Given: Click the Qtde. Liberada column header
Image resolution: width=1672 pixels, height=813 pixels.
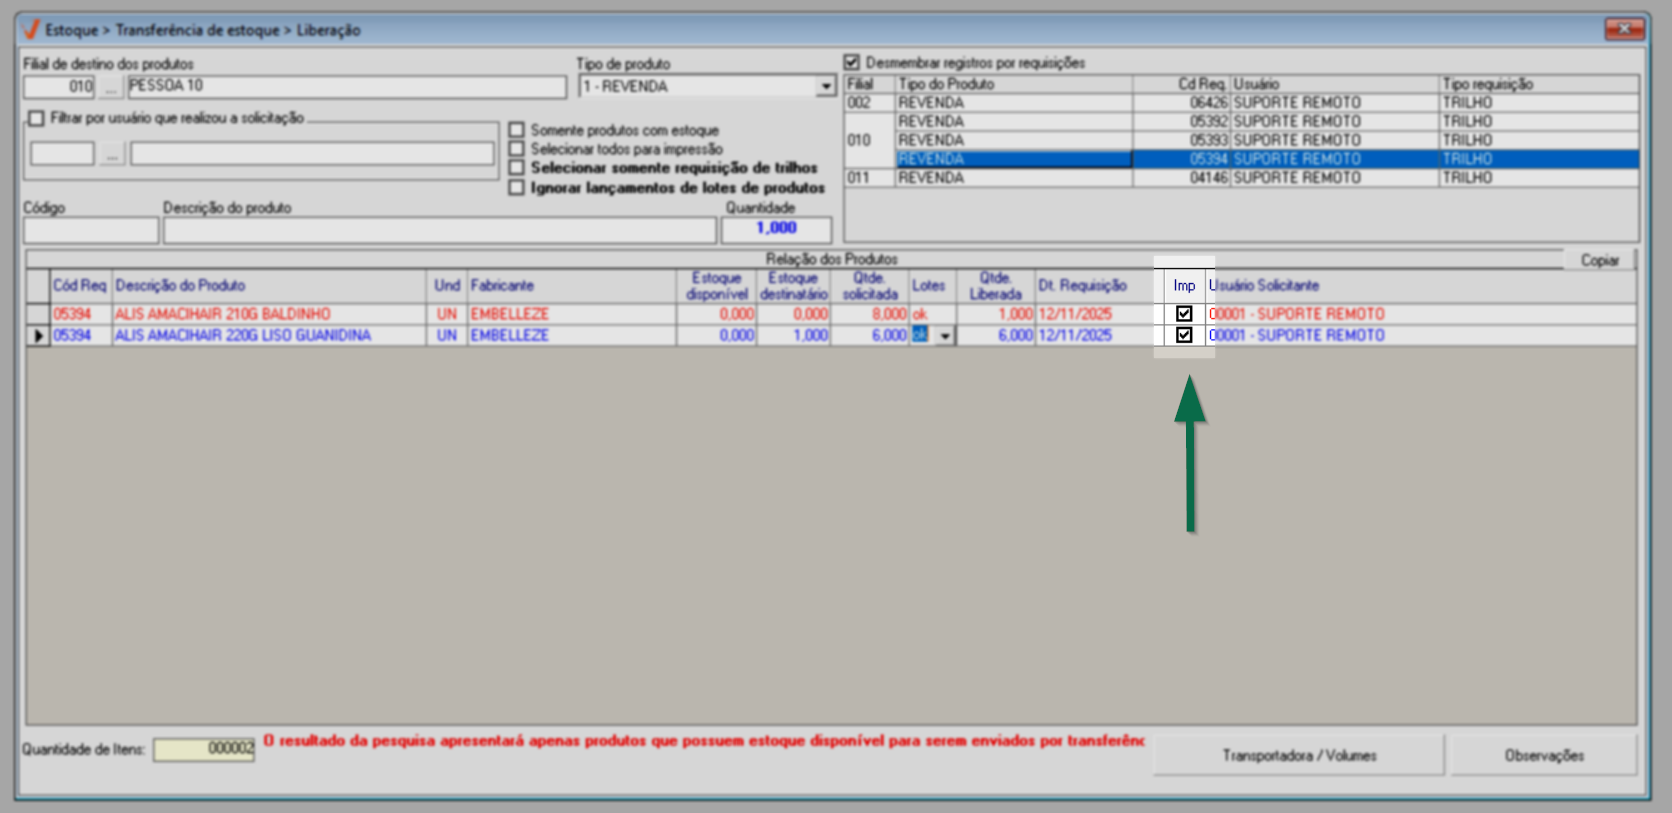Looking at the screenshot, I should [x=995, y=286].
